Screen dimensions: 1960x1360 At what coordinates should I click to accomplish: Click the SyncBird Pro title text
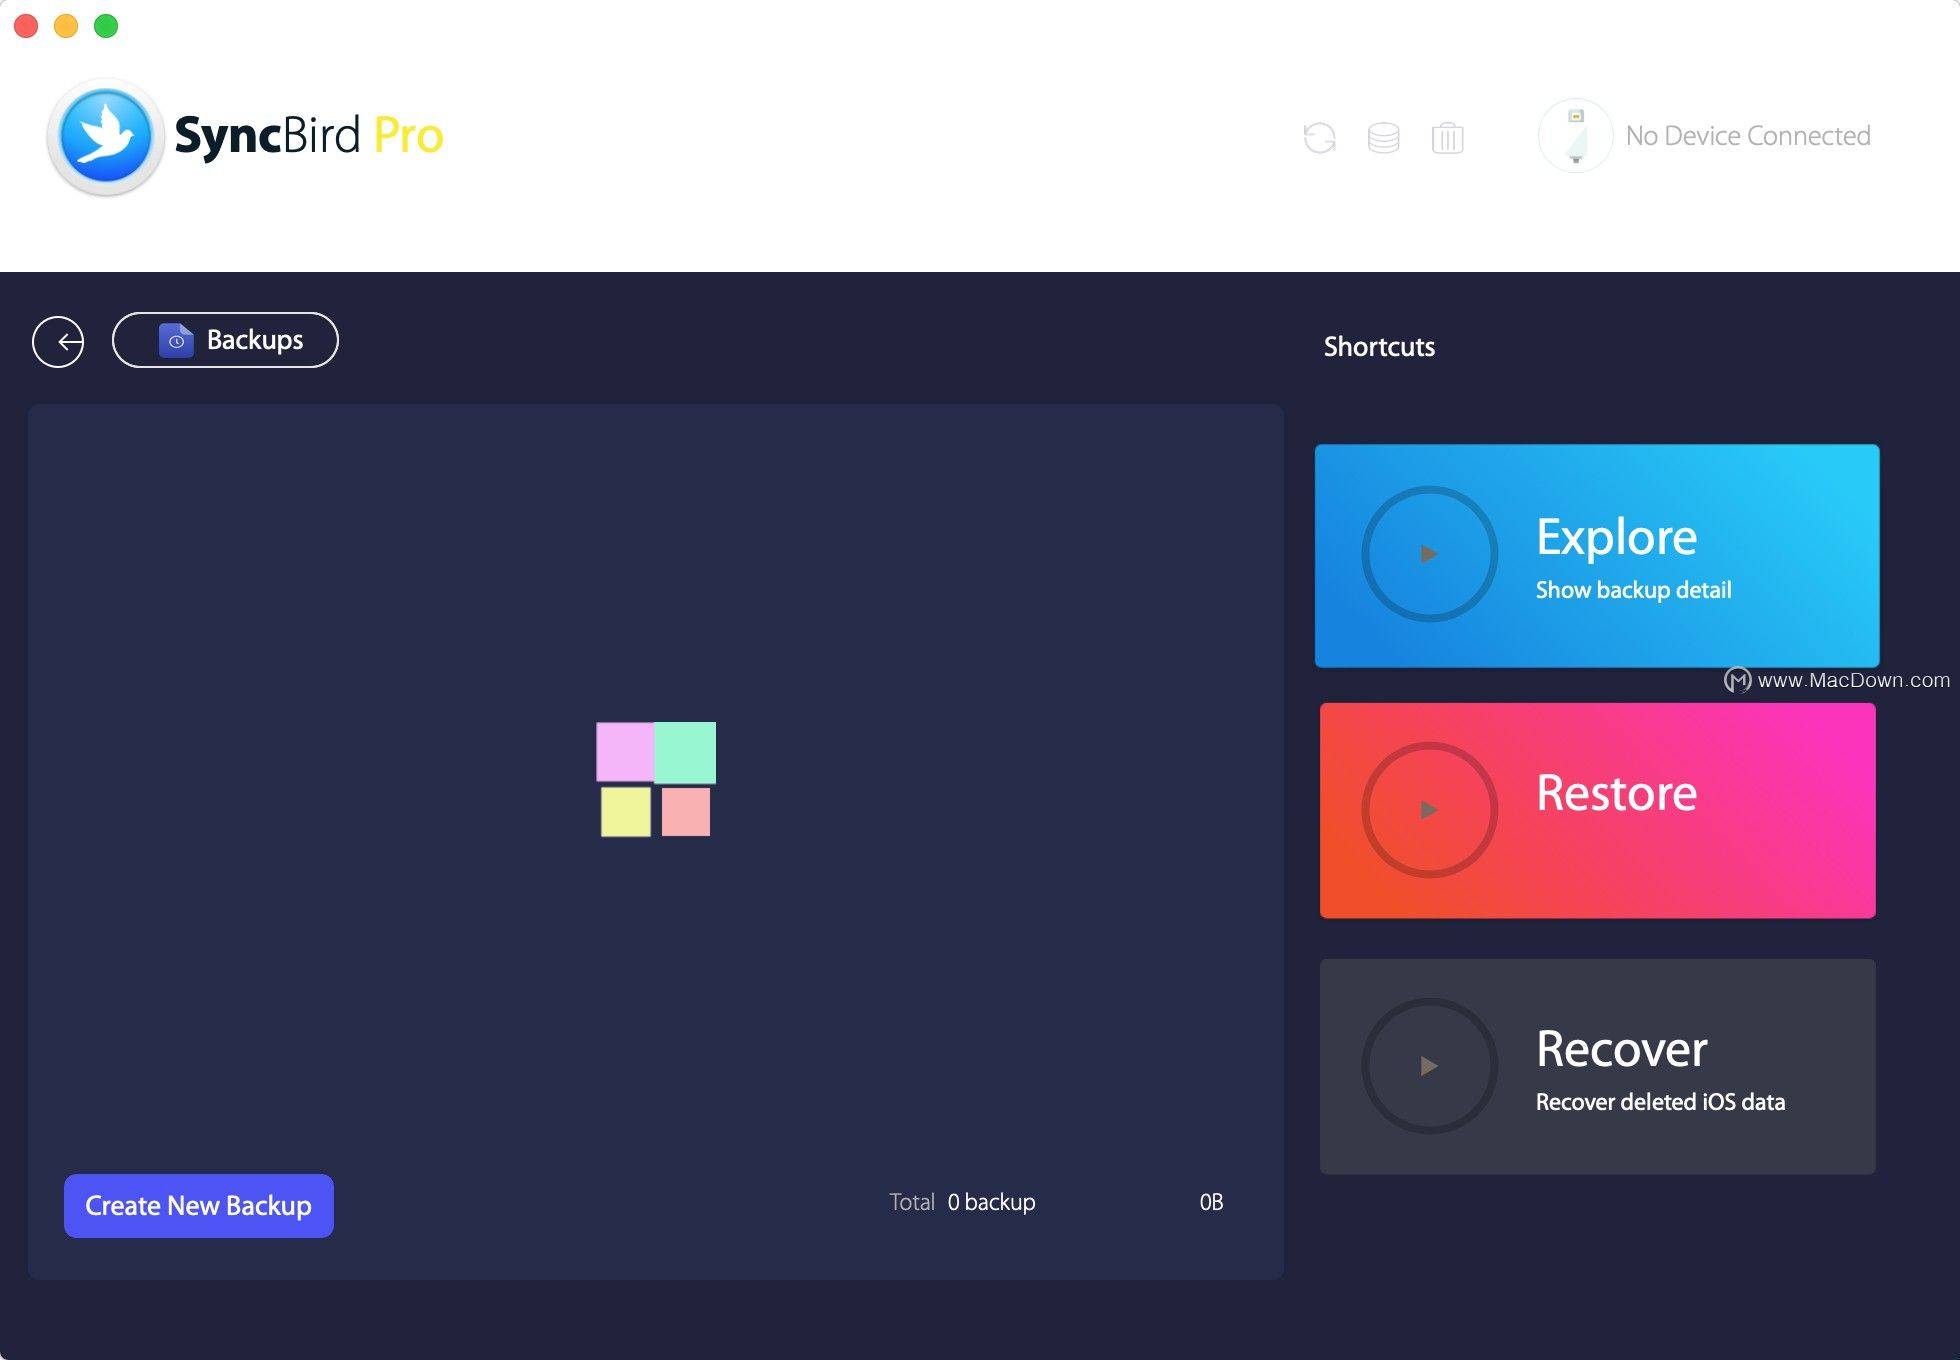pos(309,136)
